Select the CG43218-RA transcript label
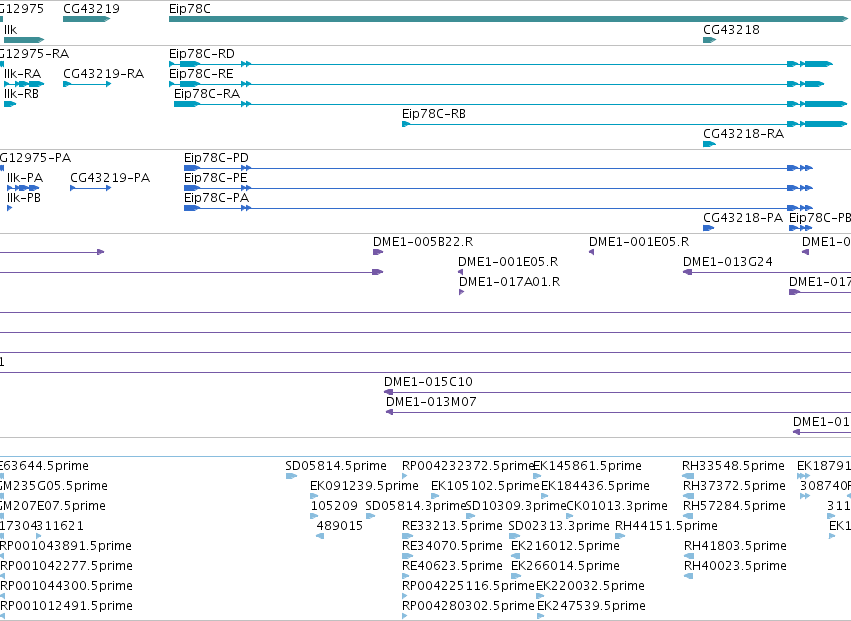Viewport: 851px width, 621px height. click(x=744, y=134)
